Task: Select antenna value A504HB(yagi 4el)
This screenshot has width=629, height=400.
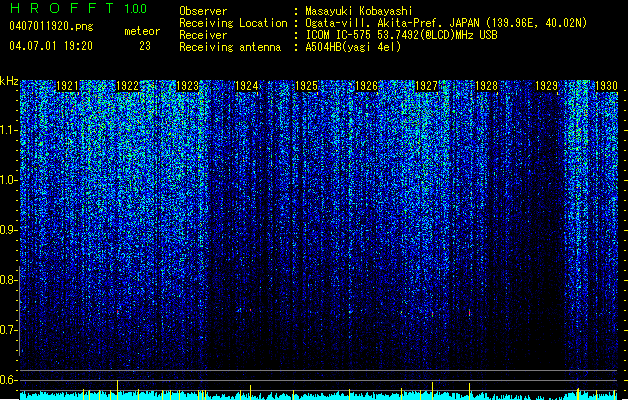Action: 353,47
